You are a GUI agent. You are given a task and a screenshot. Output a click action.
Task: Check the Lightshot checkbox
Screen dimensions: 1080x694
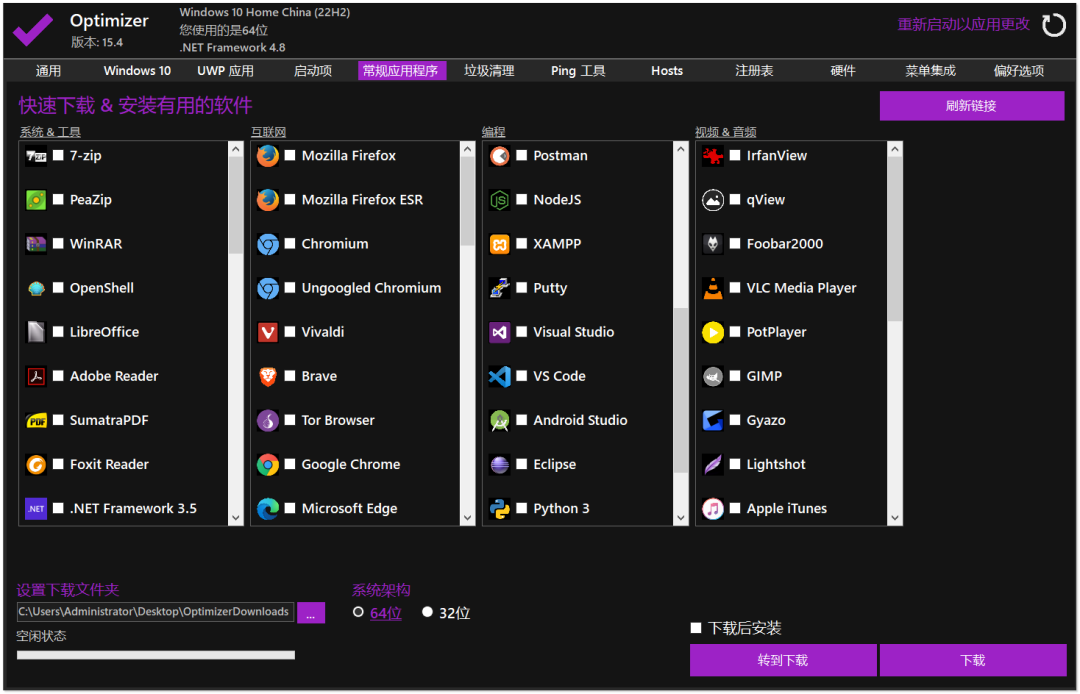coord(735,464)
